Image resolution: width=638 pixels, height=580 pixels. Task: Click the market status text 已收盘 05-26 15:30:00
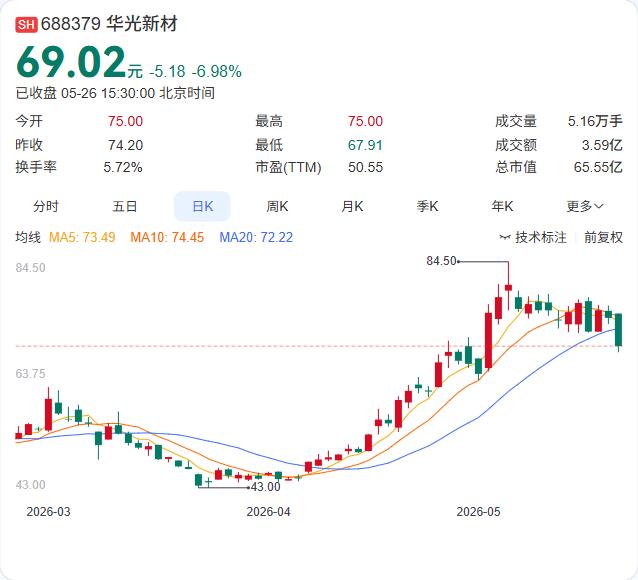pos(85,93)
